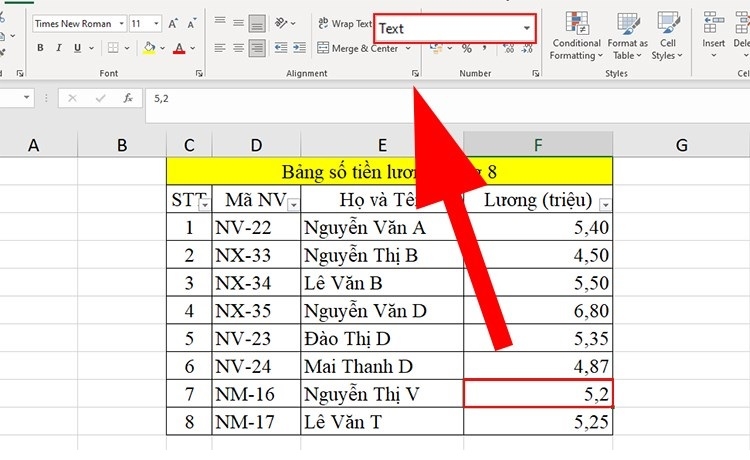Open Font settings dialog launcher
The image size is (750, 460).
point(199,74)
